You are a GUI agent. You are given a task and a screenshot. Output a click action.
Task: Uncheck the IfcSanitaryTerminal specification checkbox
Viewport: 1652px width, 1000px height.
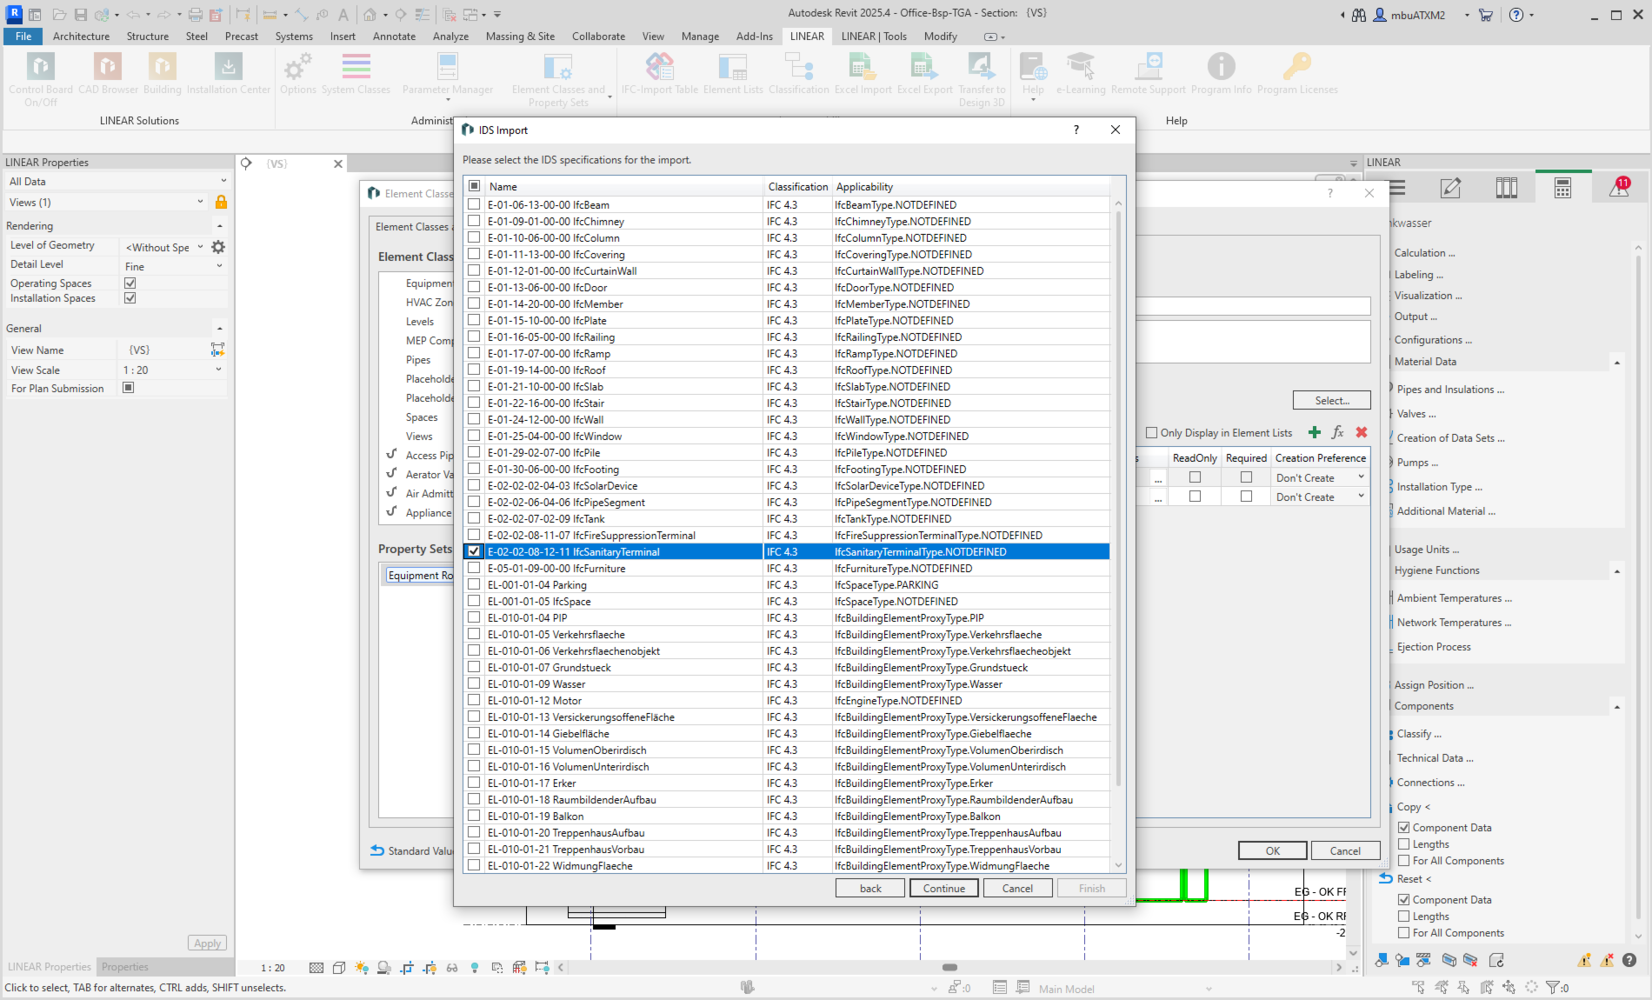pyautogui.click(x=474, y=552)
